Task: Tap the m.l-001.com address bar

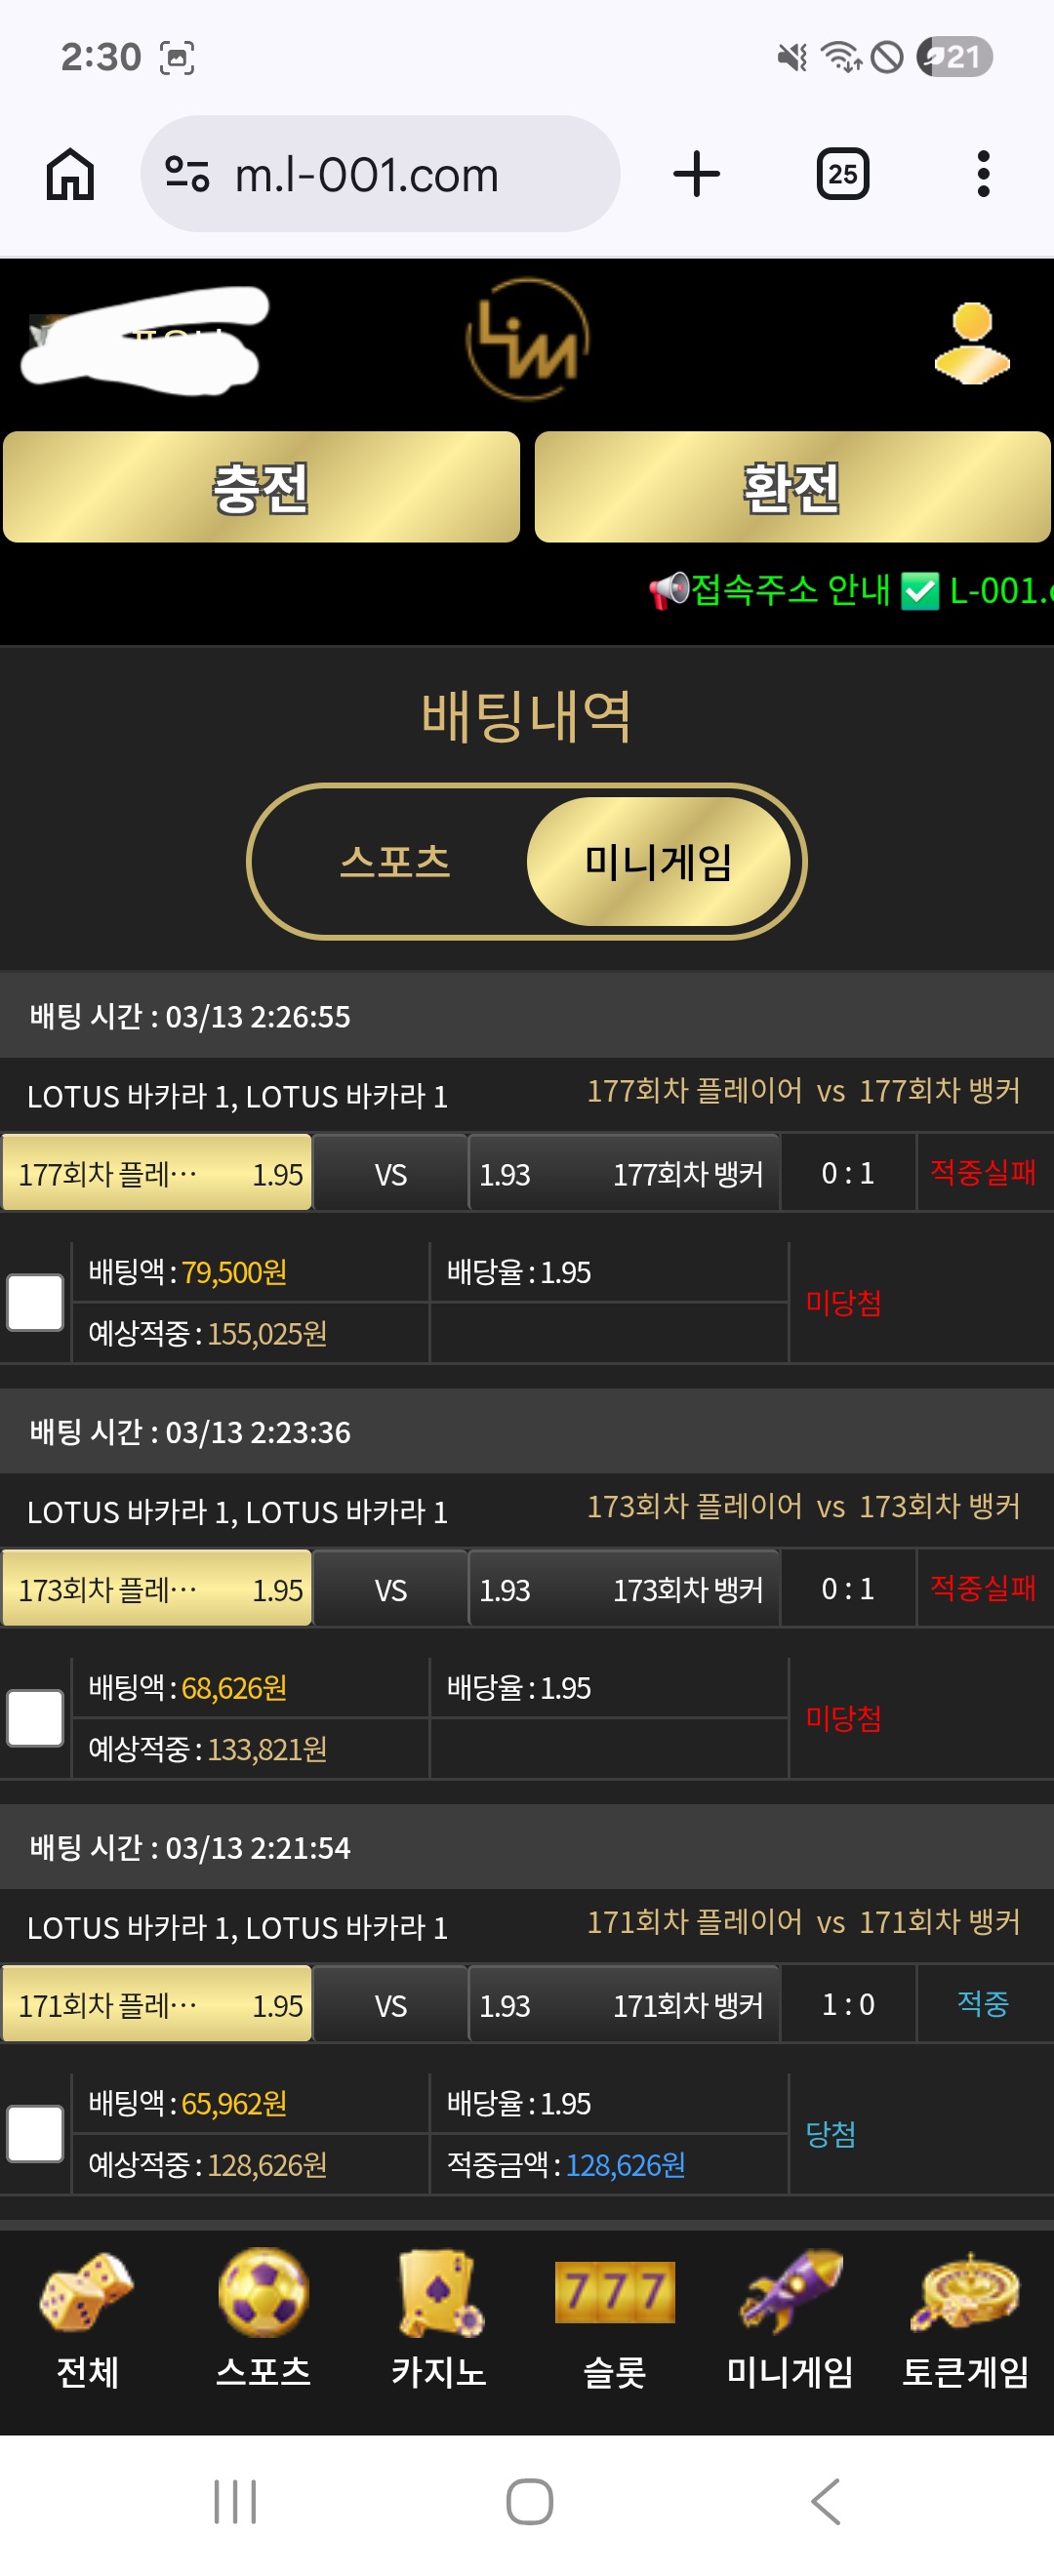Action: pos(380,174)
